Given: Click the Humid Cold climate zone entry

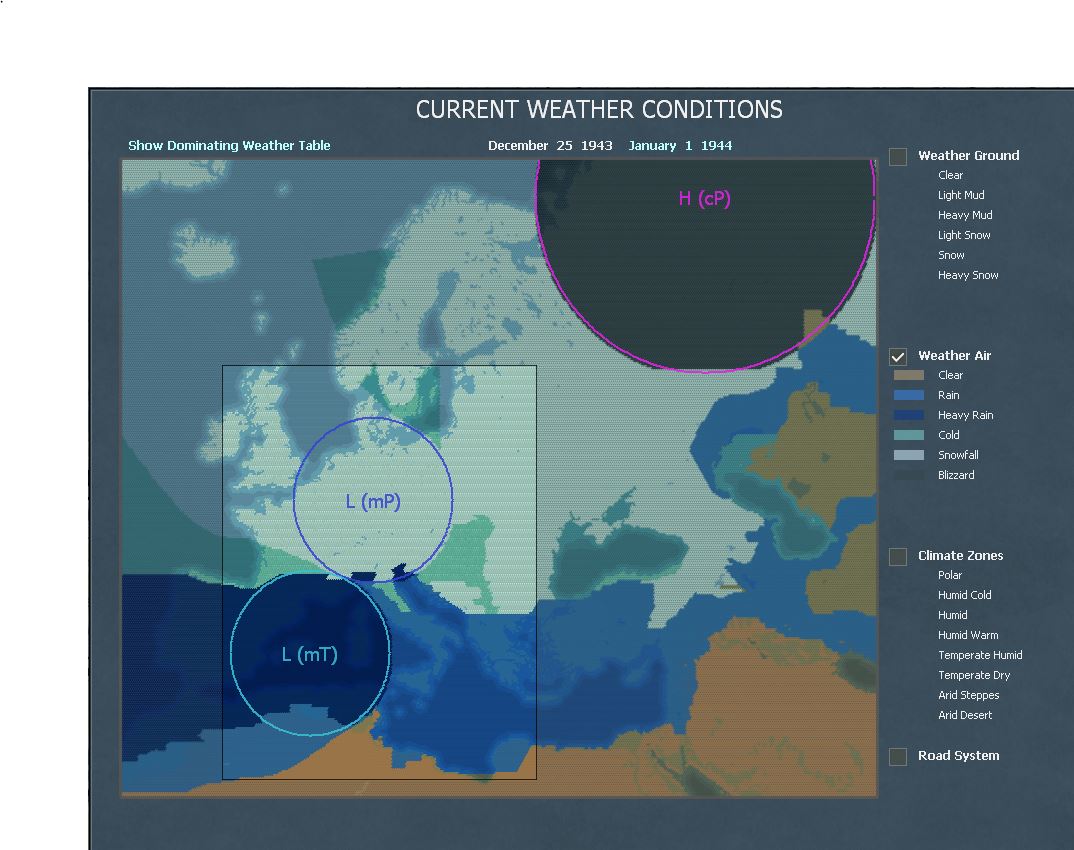Looking at the screenshot, I should (964, 595).
